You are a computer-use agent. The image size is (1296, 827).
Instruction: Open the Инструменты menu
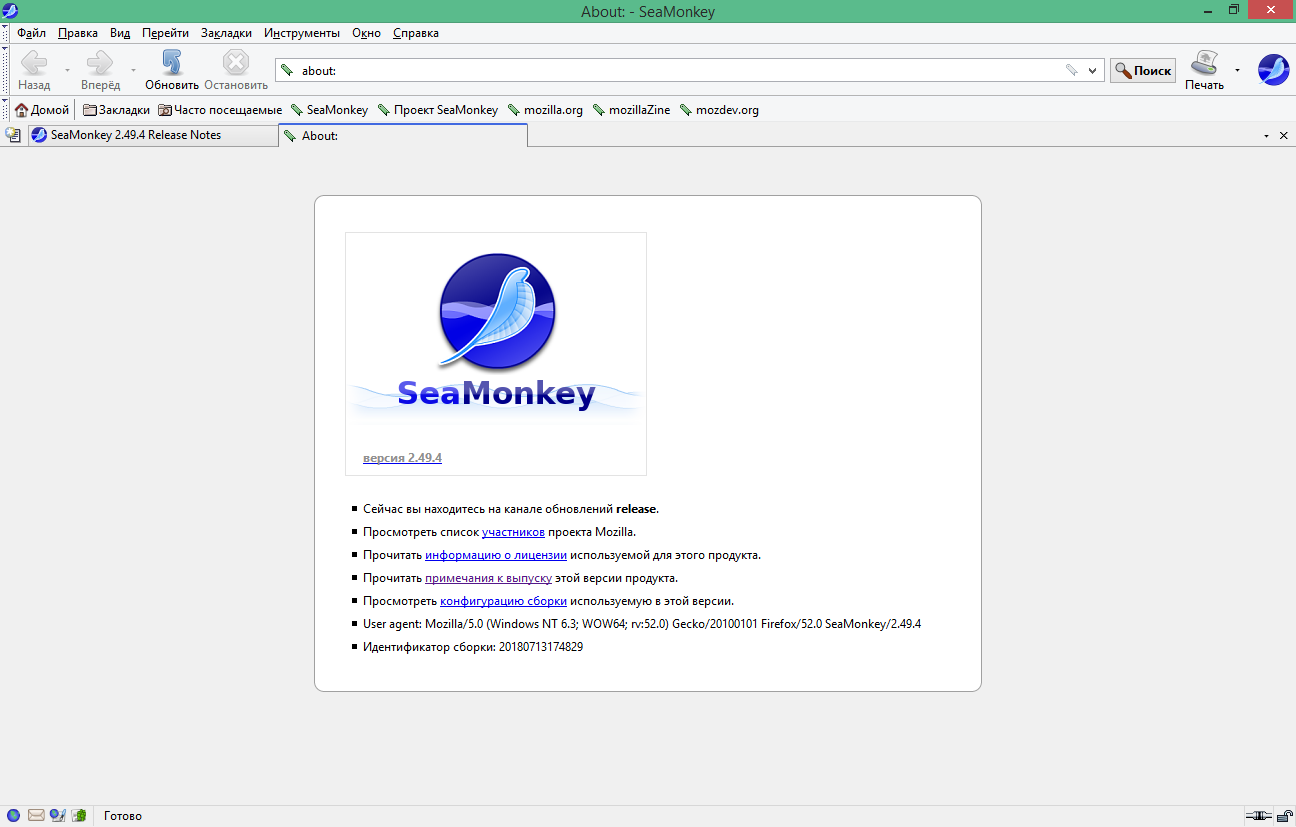(x=302, y=33)
